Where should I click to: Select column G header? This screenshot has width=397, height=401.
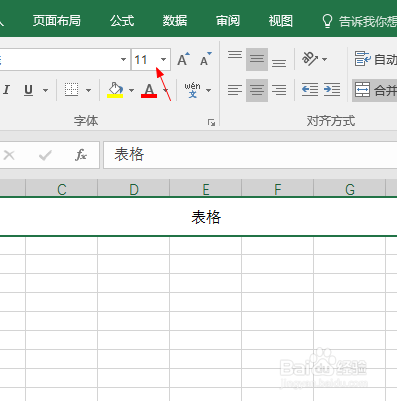pos(350,189)
